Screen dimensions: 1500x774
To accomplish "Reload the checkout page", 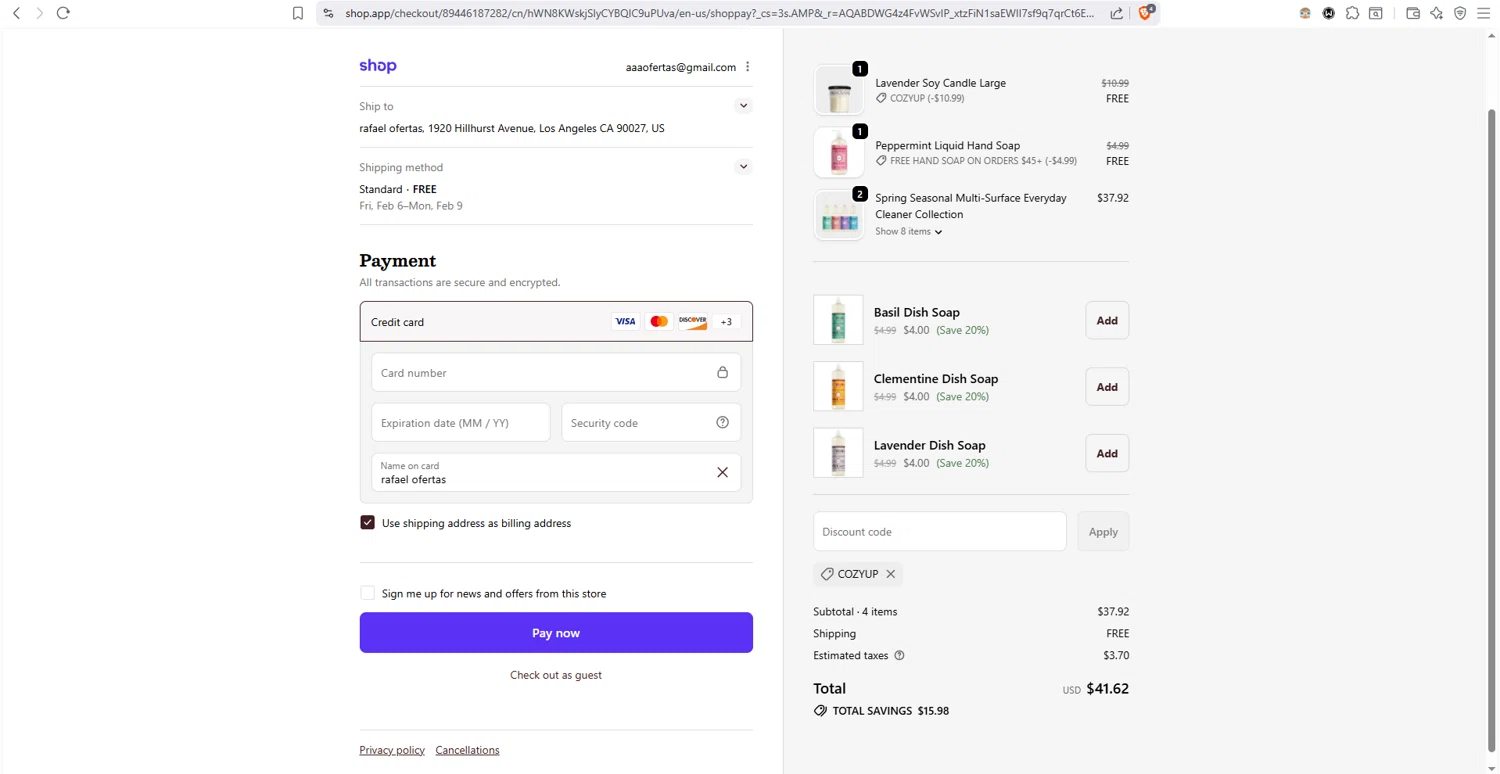I will coord(63,13).
